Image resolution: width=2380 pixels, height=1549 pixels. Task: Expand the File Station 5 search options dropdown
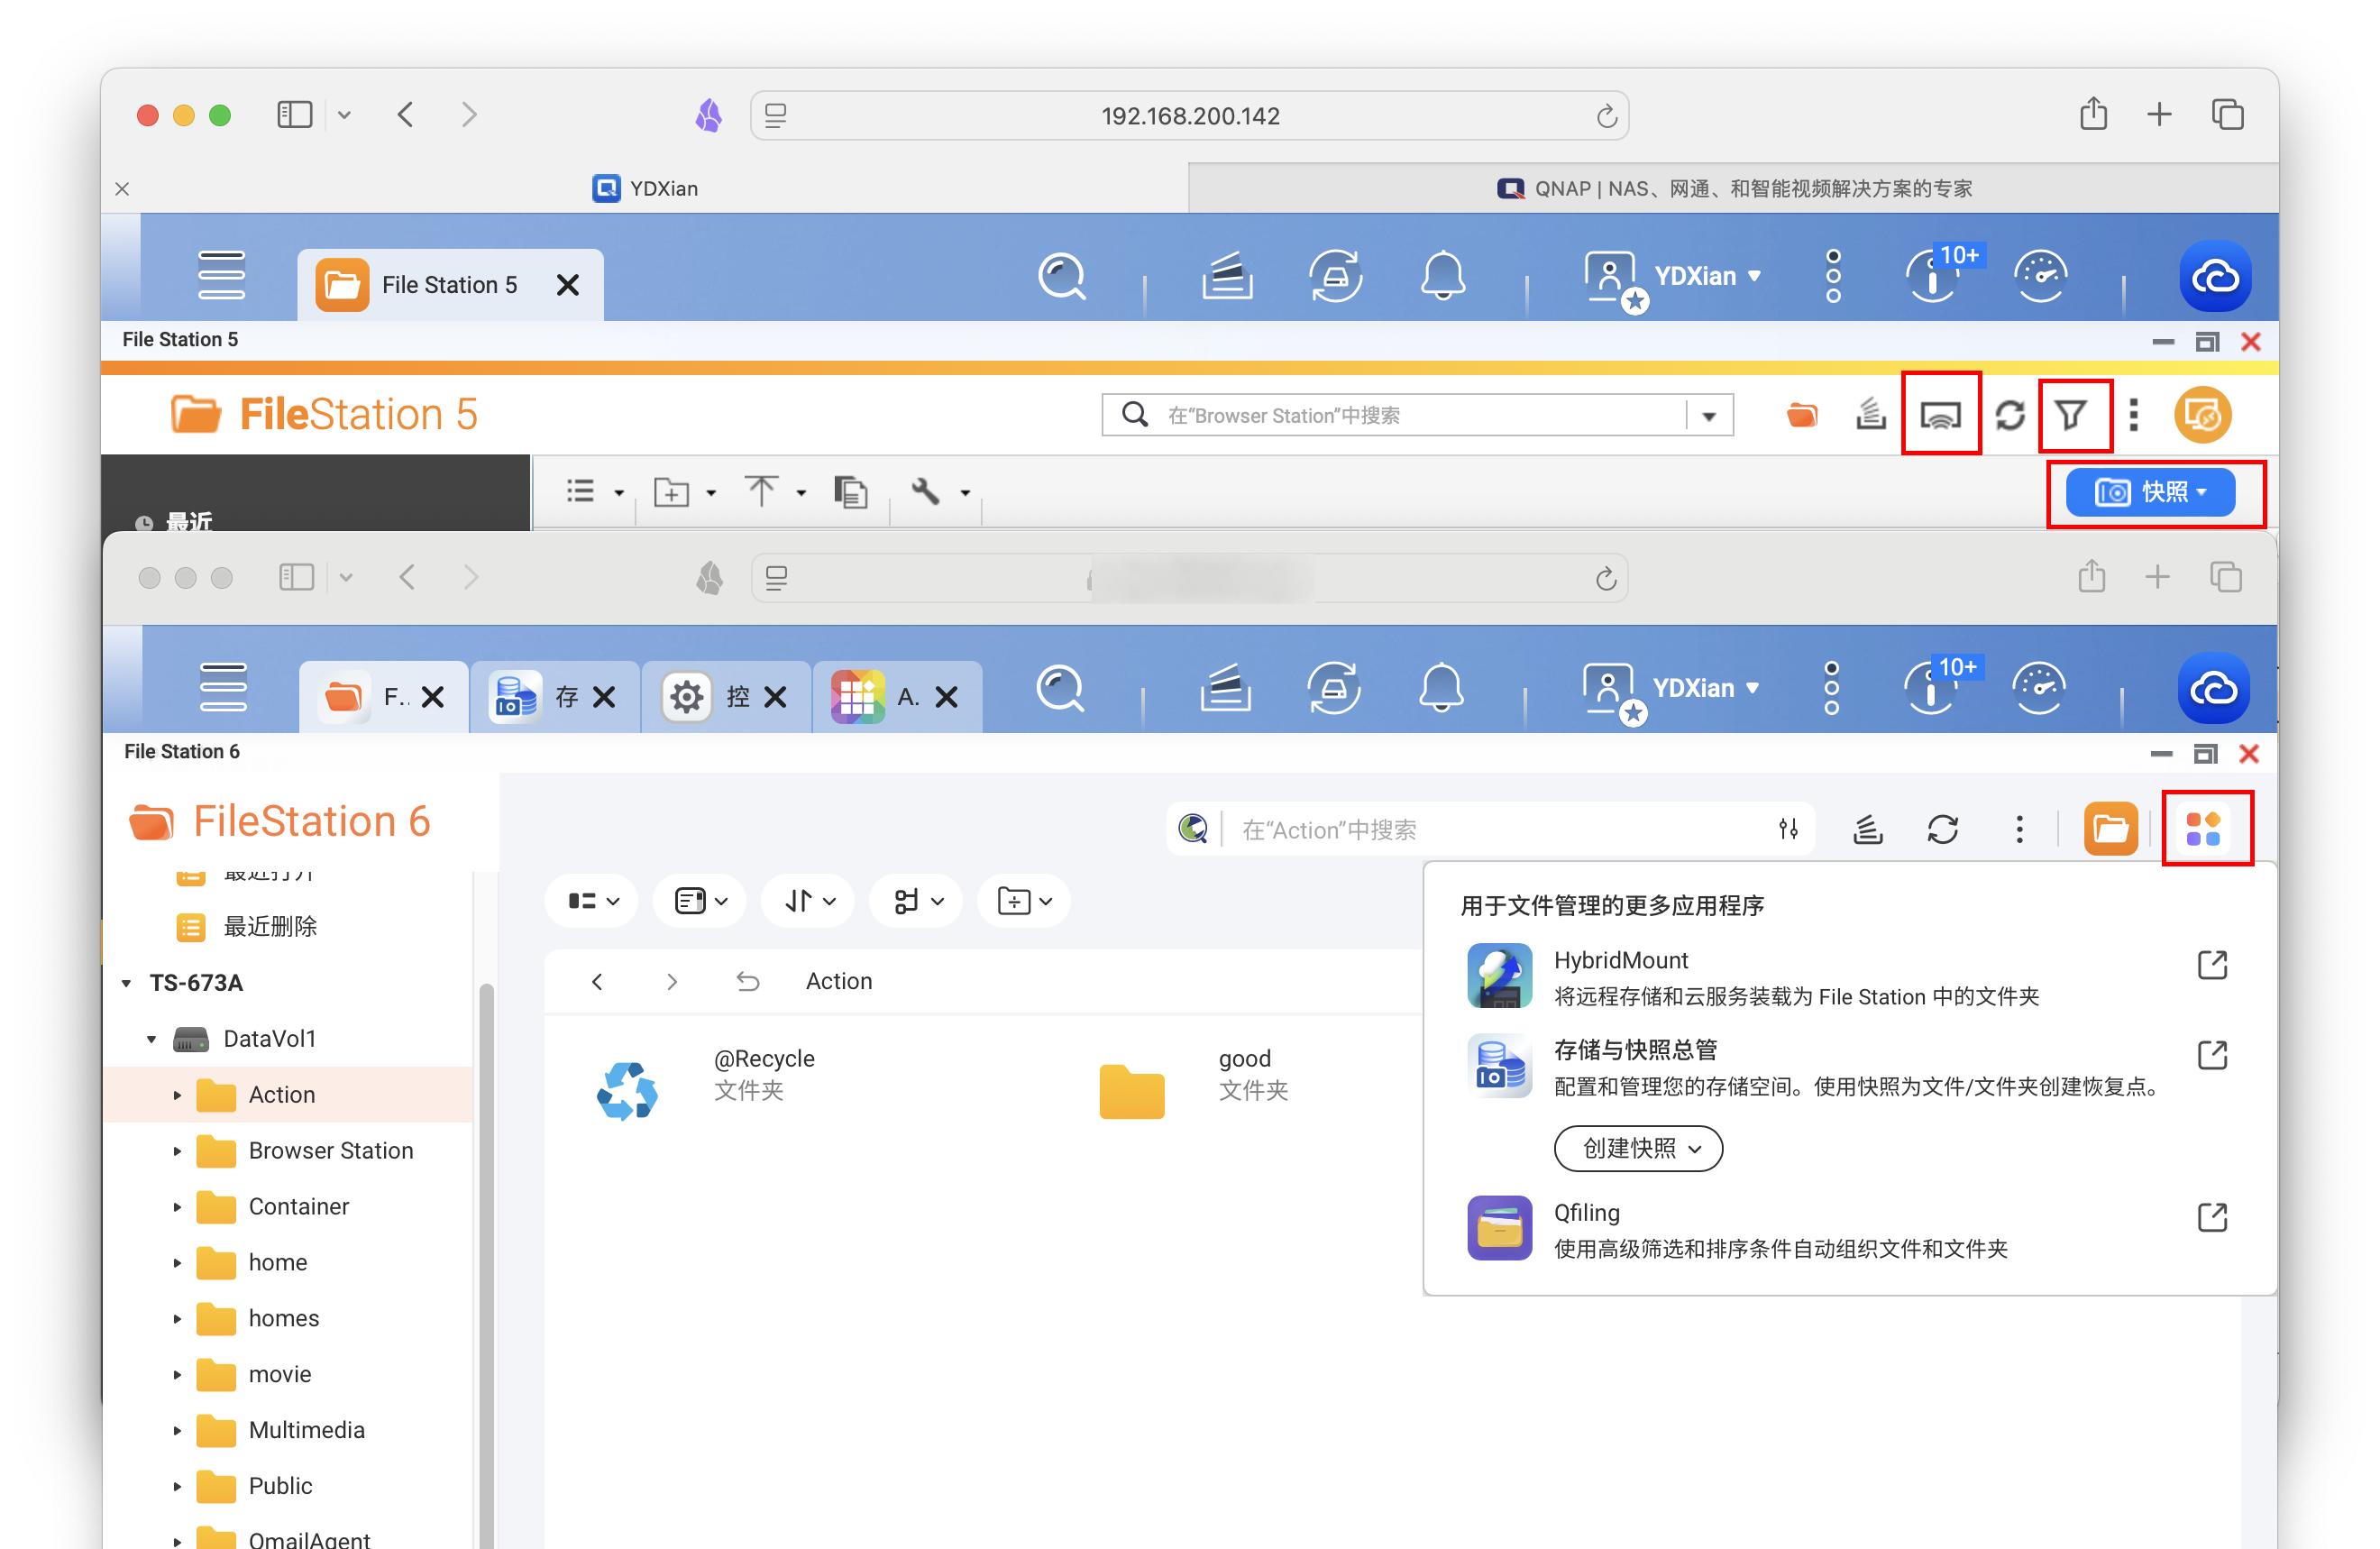point(1709,415)
